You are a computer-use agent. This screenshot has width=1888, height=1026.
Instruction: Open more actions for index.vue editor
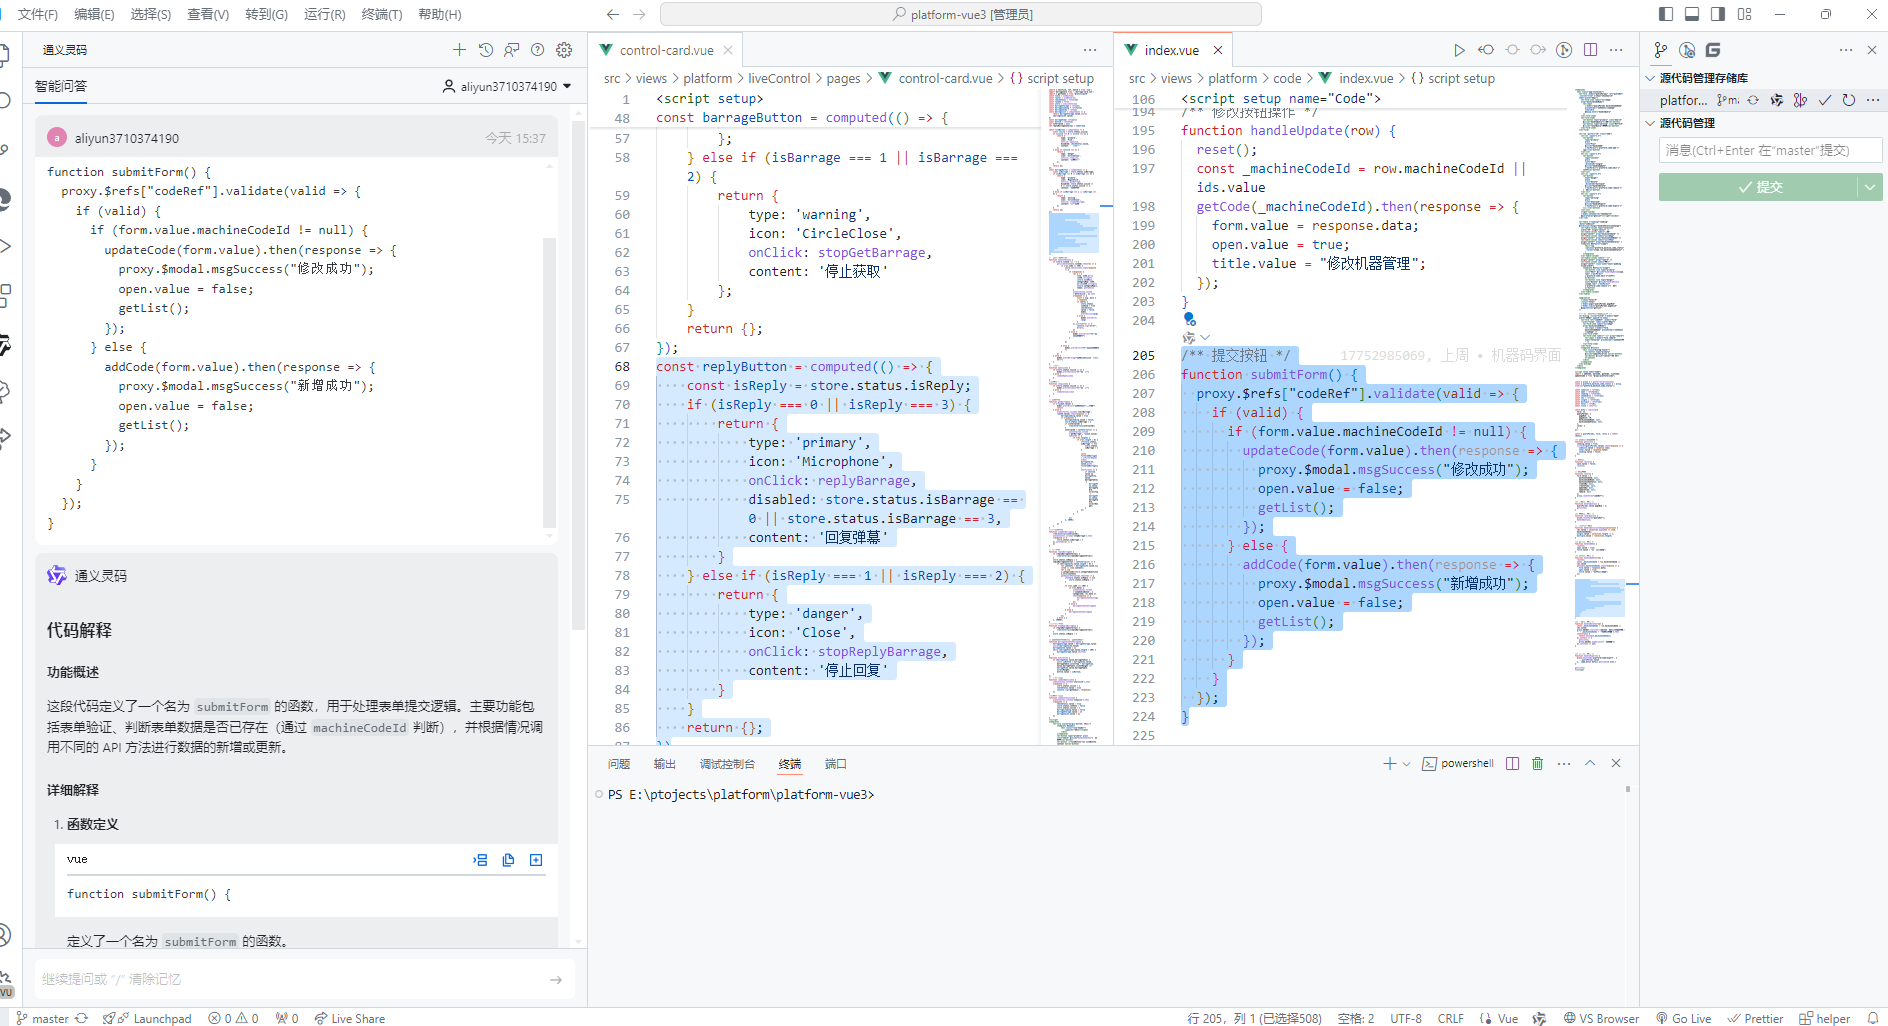pos(1616,50)
